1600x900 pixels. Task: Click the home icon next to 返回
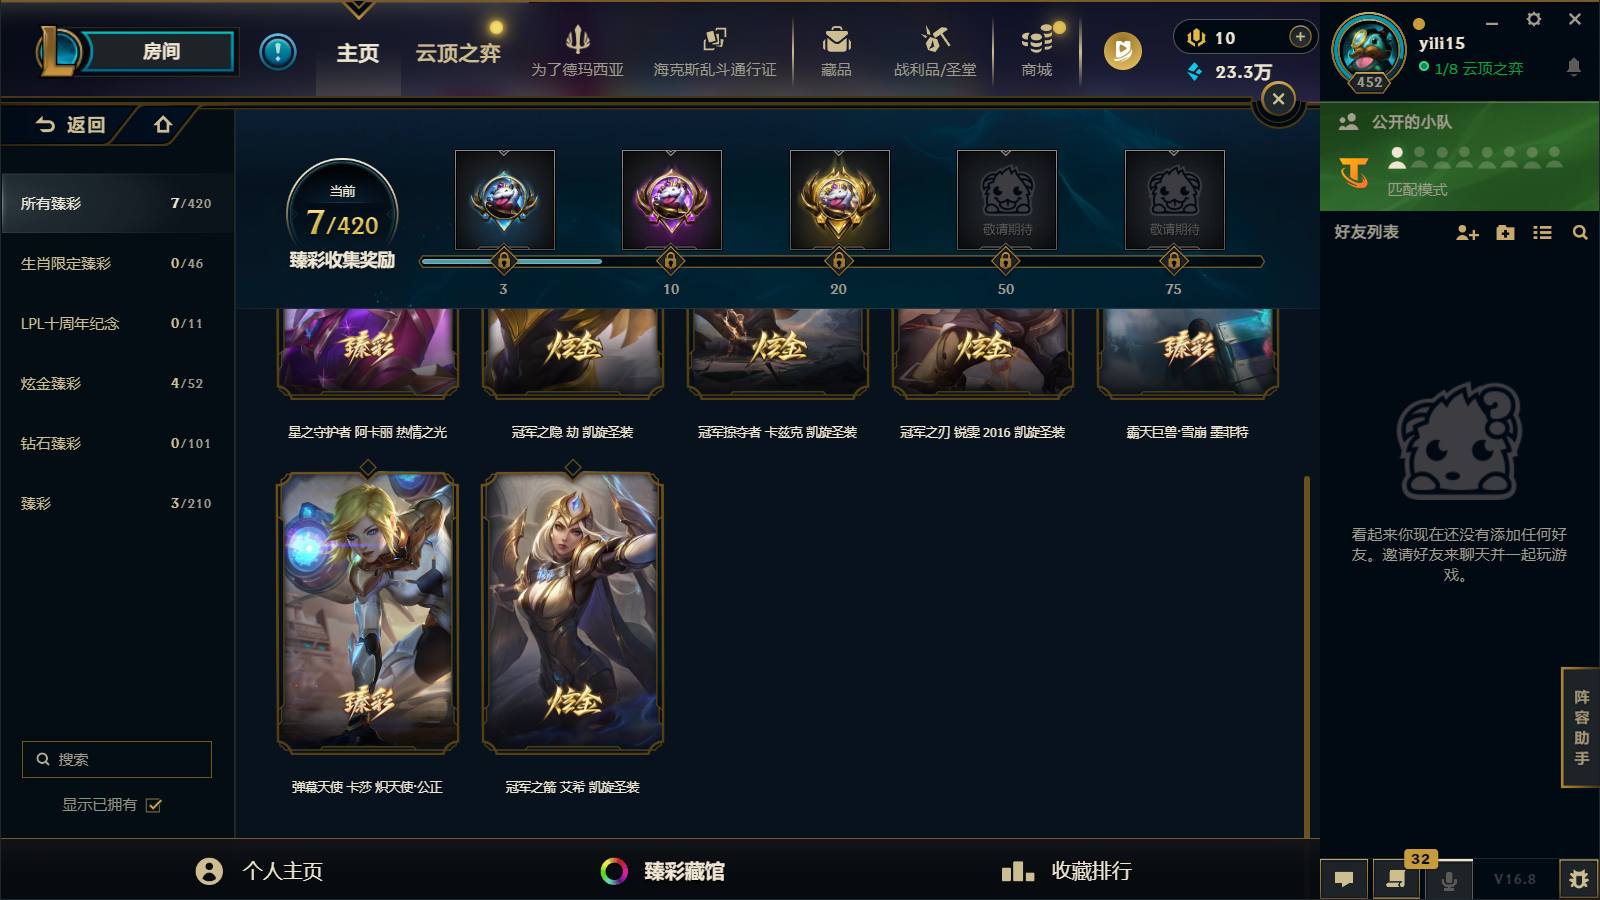pos(163,124)
